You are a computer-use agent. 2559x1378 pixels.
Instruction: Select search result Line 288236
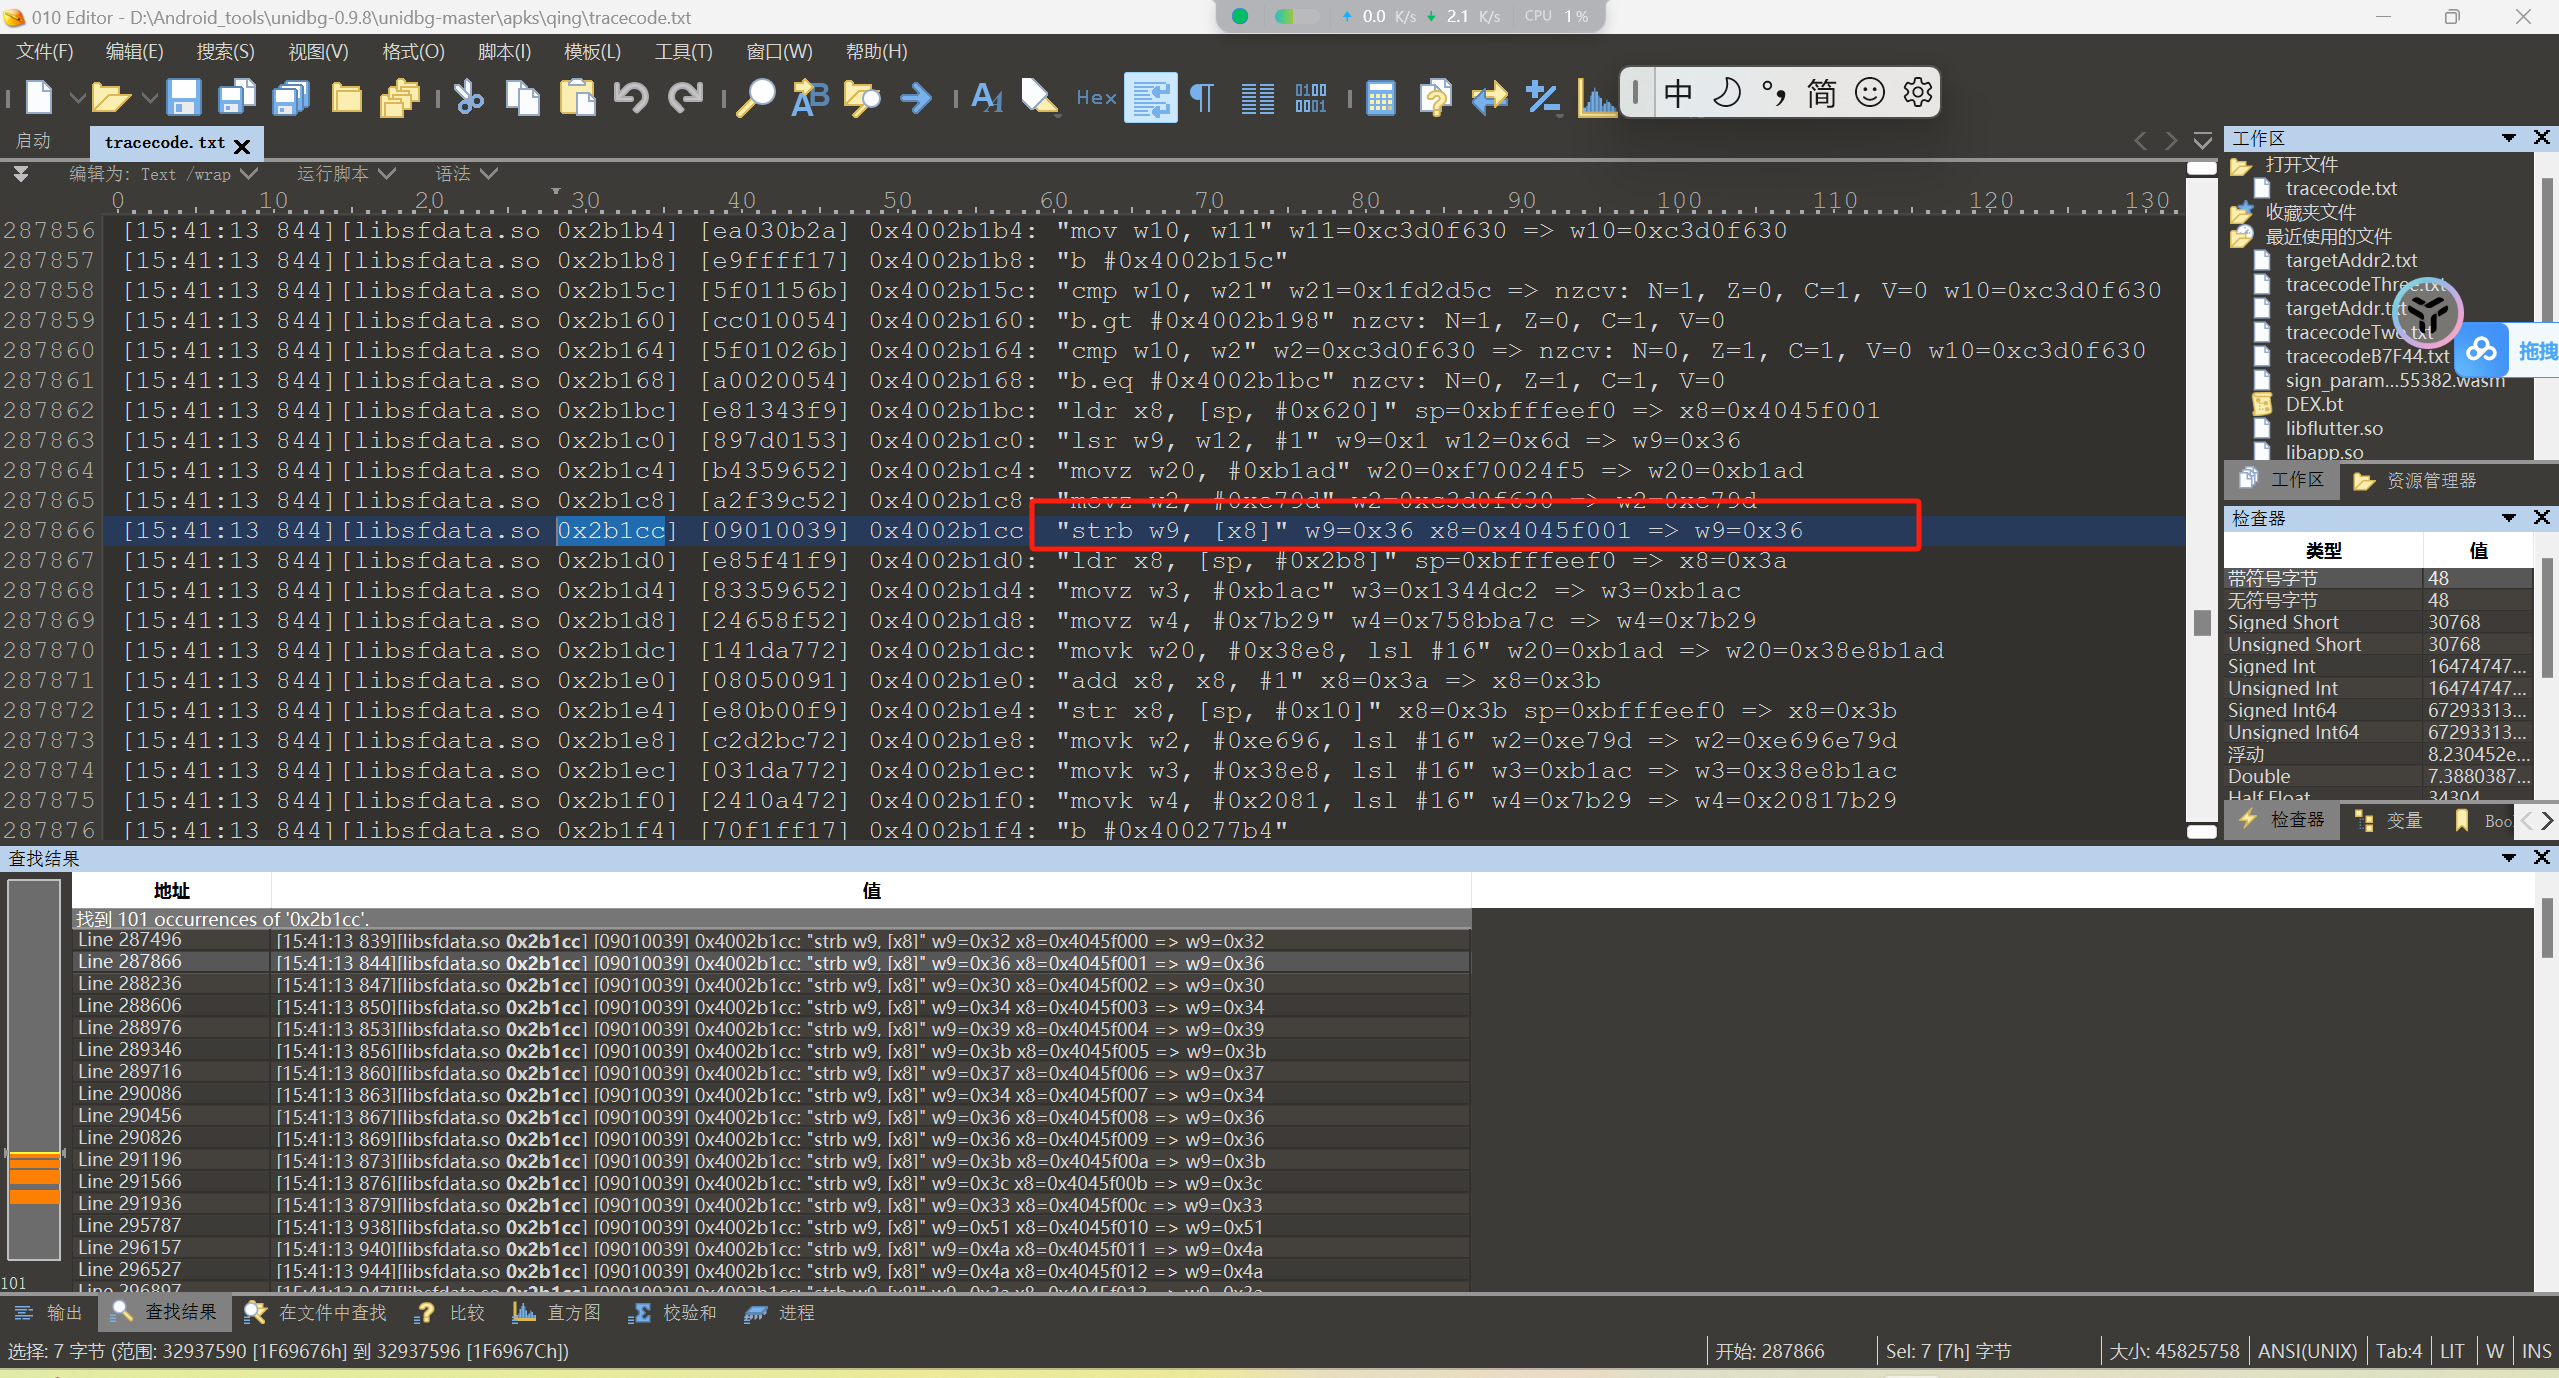[130, 984]
